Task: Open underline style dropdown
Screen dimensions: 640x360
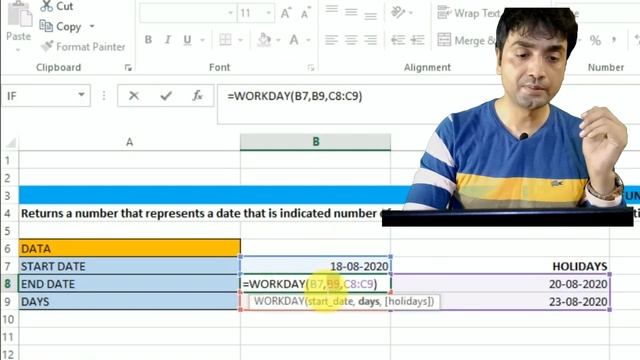Action: [202, 40]
